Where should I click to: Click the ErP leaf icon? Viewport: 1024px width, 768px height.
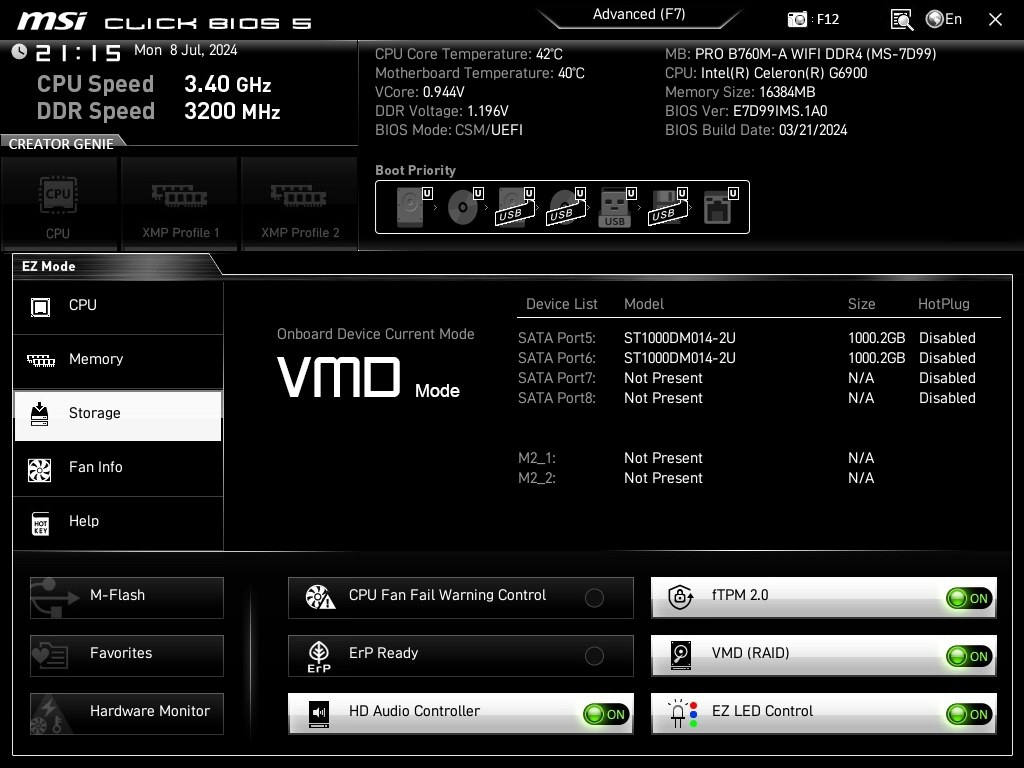click(x=319, y=656)
